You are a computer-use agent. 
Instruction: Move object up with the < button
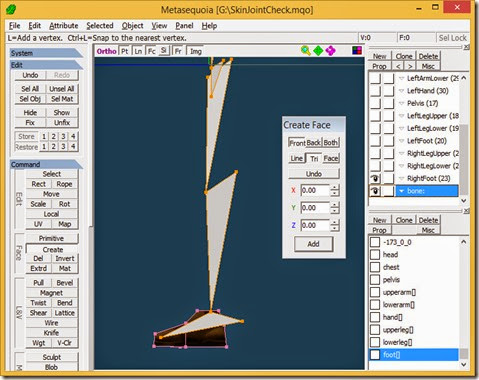[x=398, y=66]
